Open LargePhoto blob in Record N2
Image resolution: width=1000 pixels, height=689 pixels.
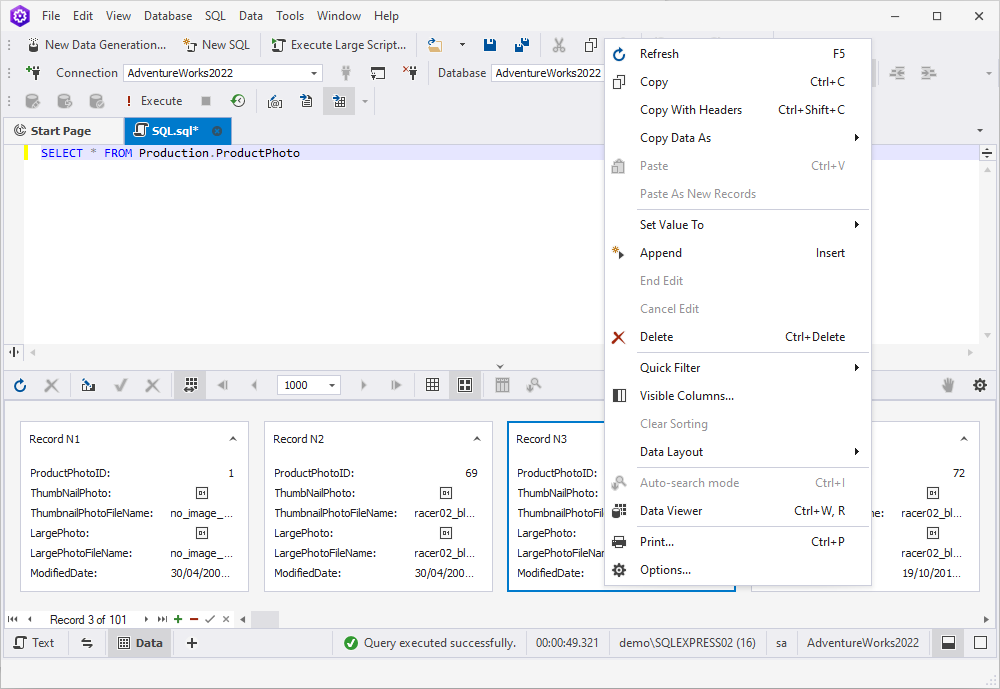446,533
